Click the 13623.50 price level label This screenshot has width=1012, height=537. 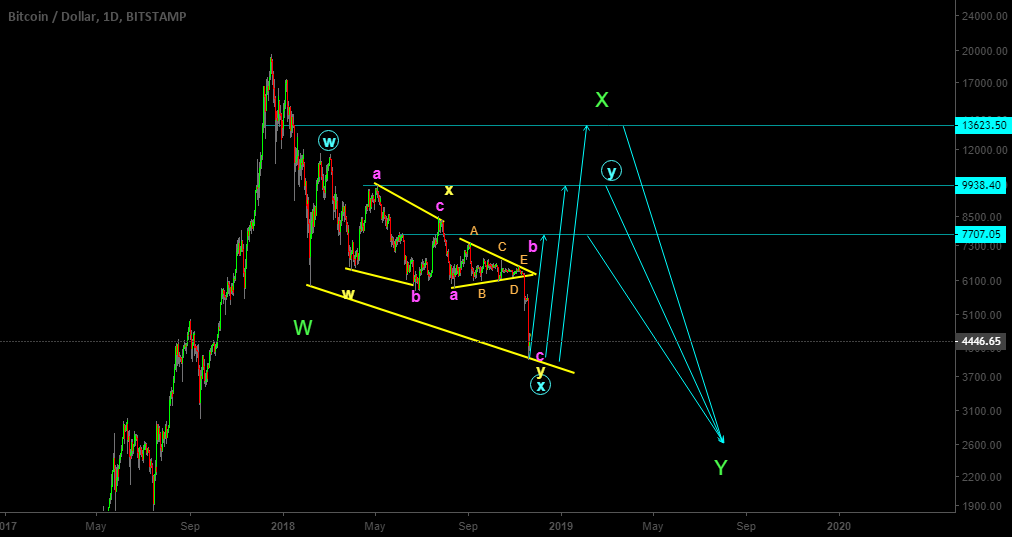click(x=980, y=126)
